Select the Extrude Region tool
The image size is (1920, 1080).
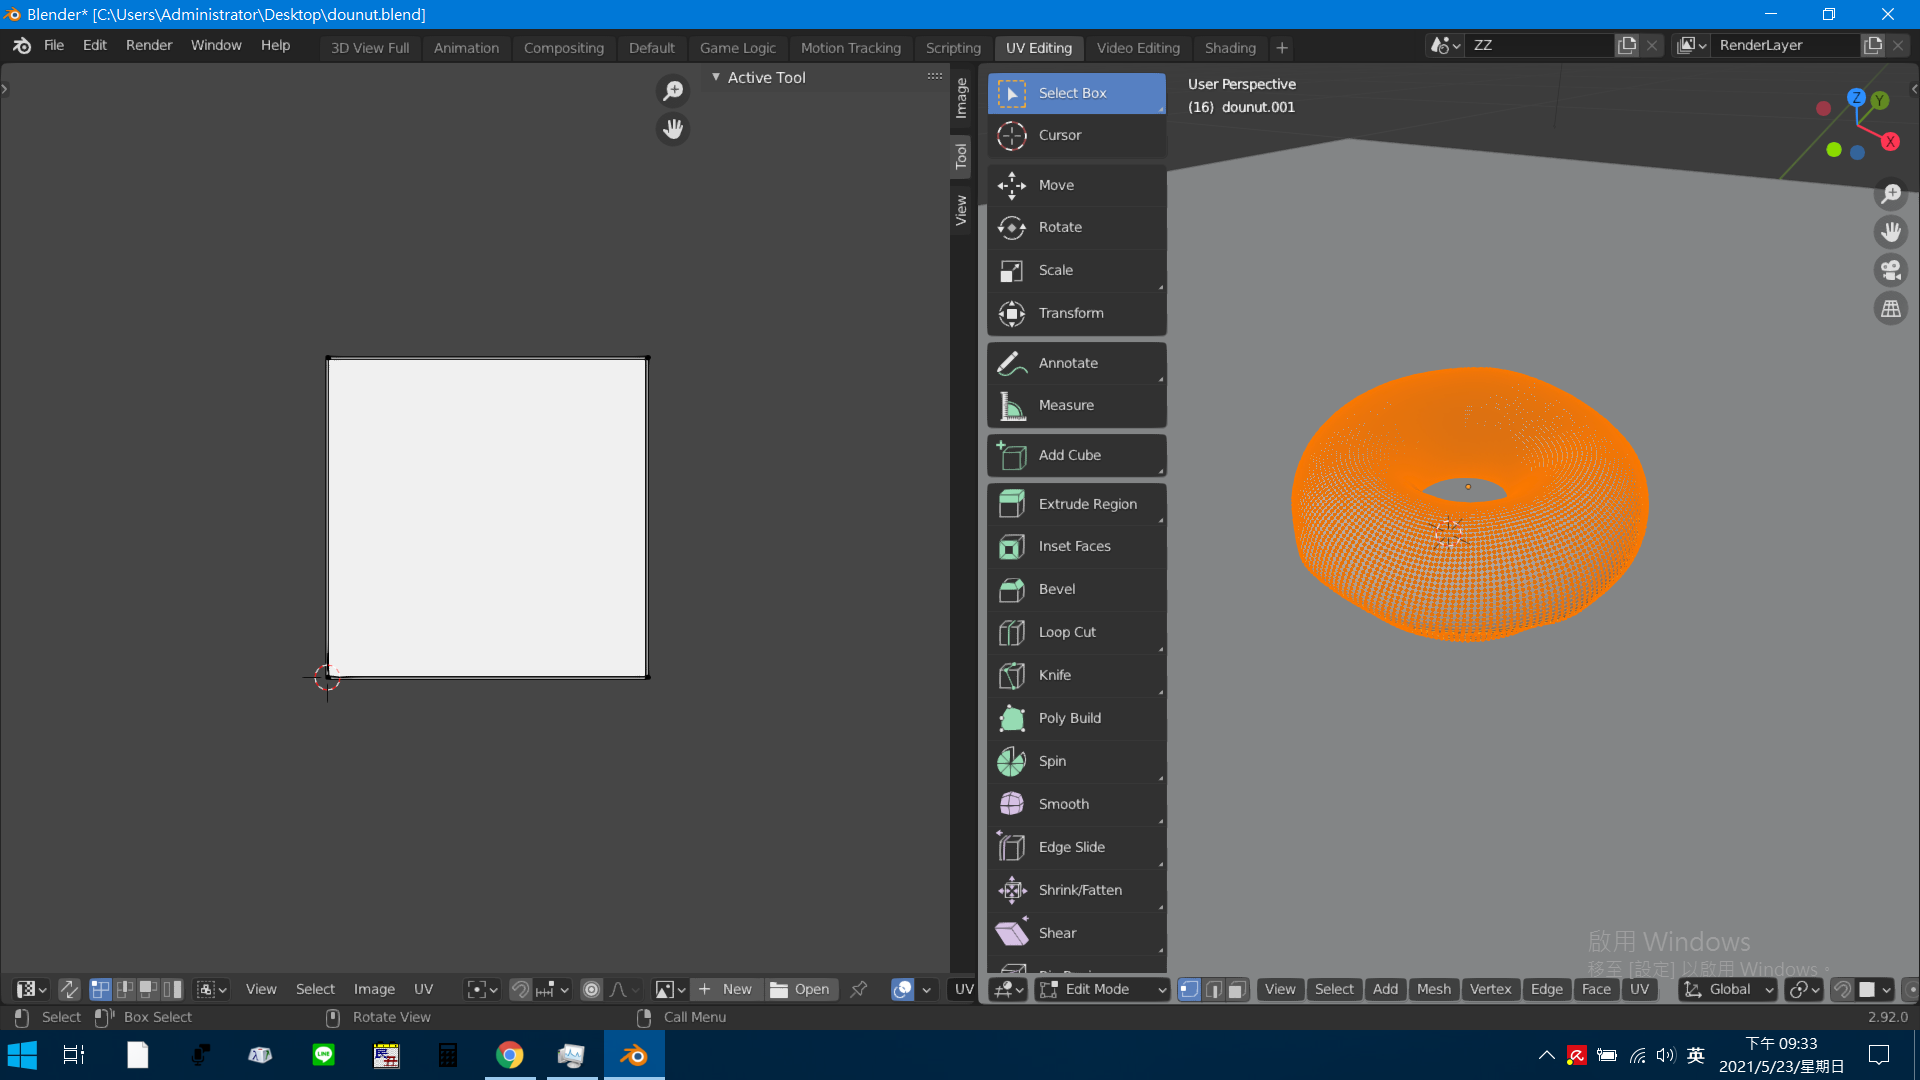[x=1077, y=504]
